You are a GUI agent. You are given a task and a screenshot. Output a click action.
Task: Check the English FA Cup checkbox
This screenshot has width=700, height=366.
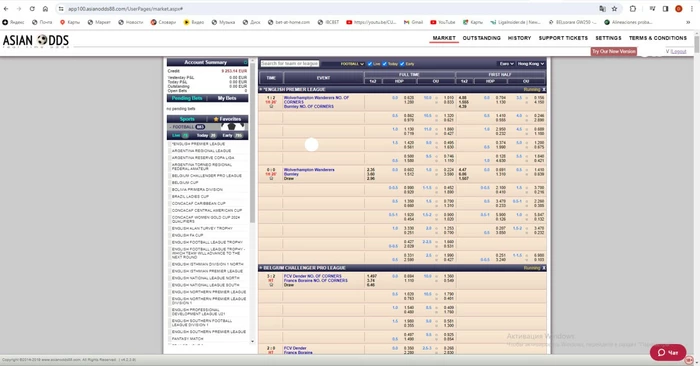click(170, 235)
